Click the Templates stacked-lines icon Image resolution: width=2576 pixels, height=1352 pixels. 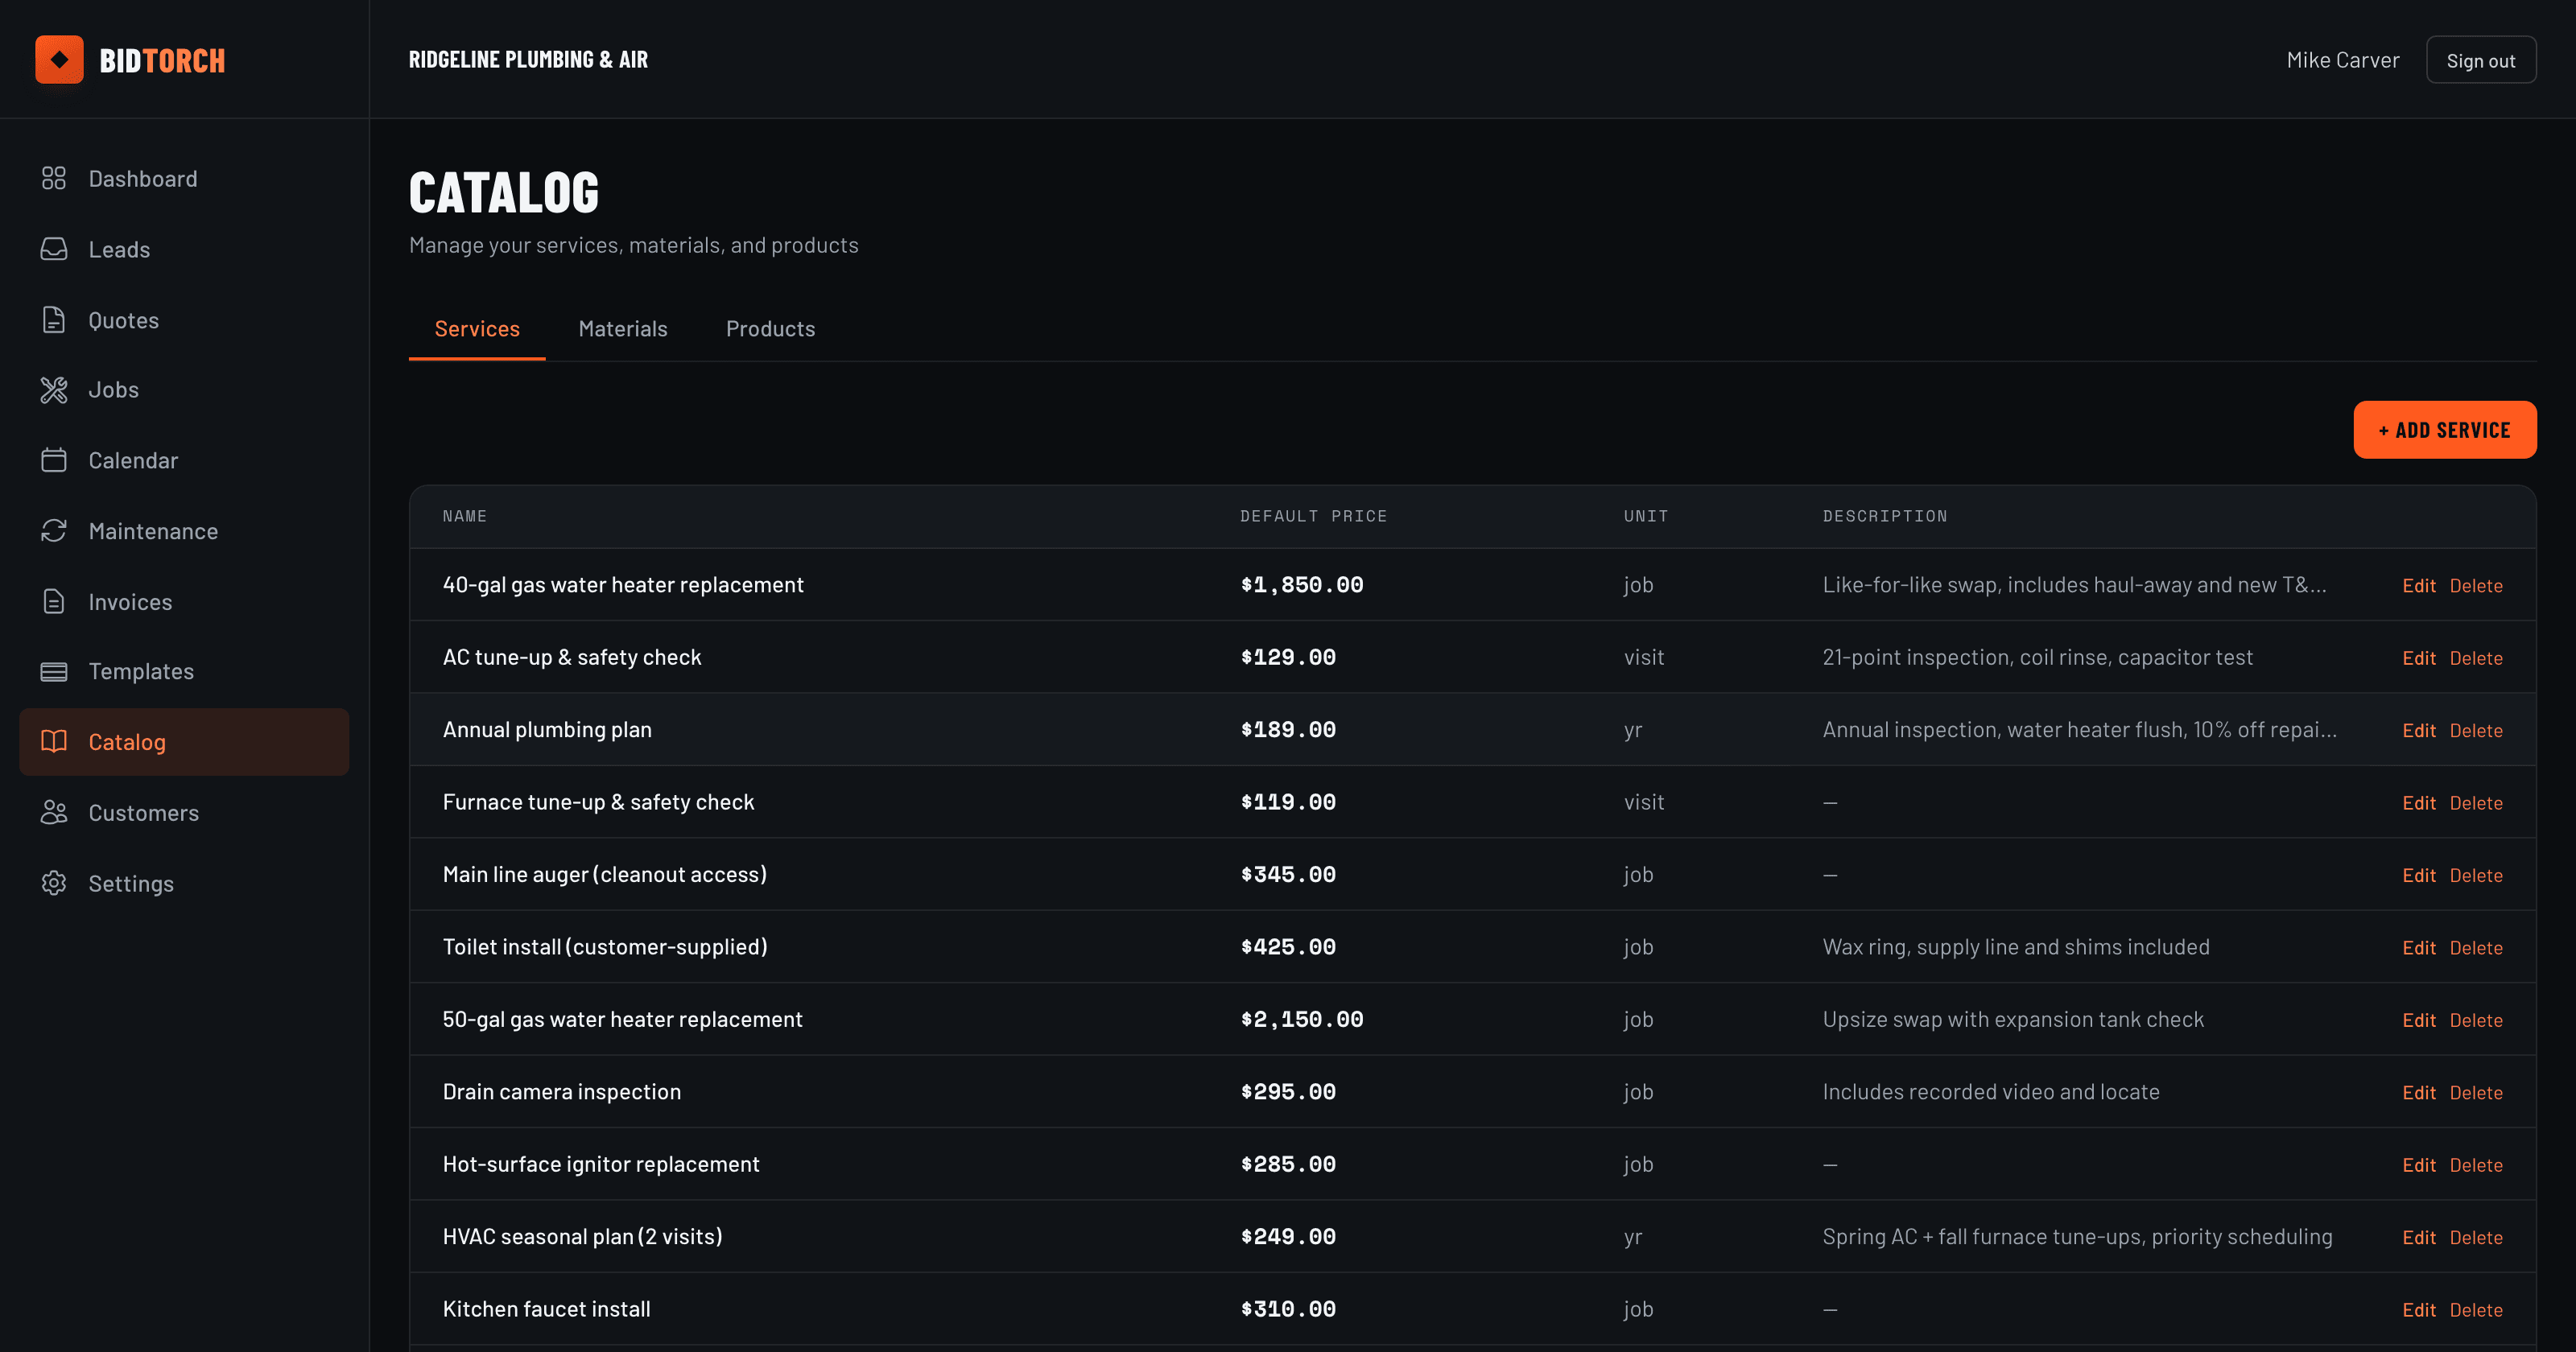pos(54,672)
